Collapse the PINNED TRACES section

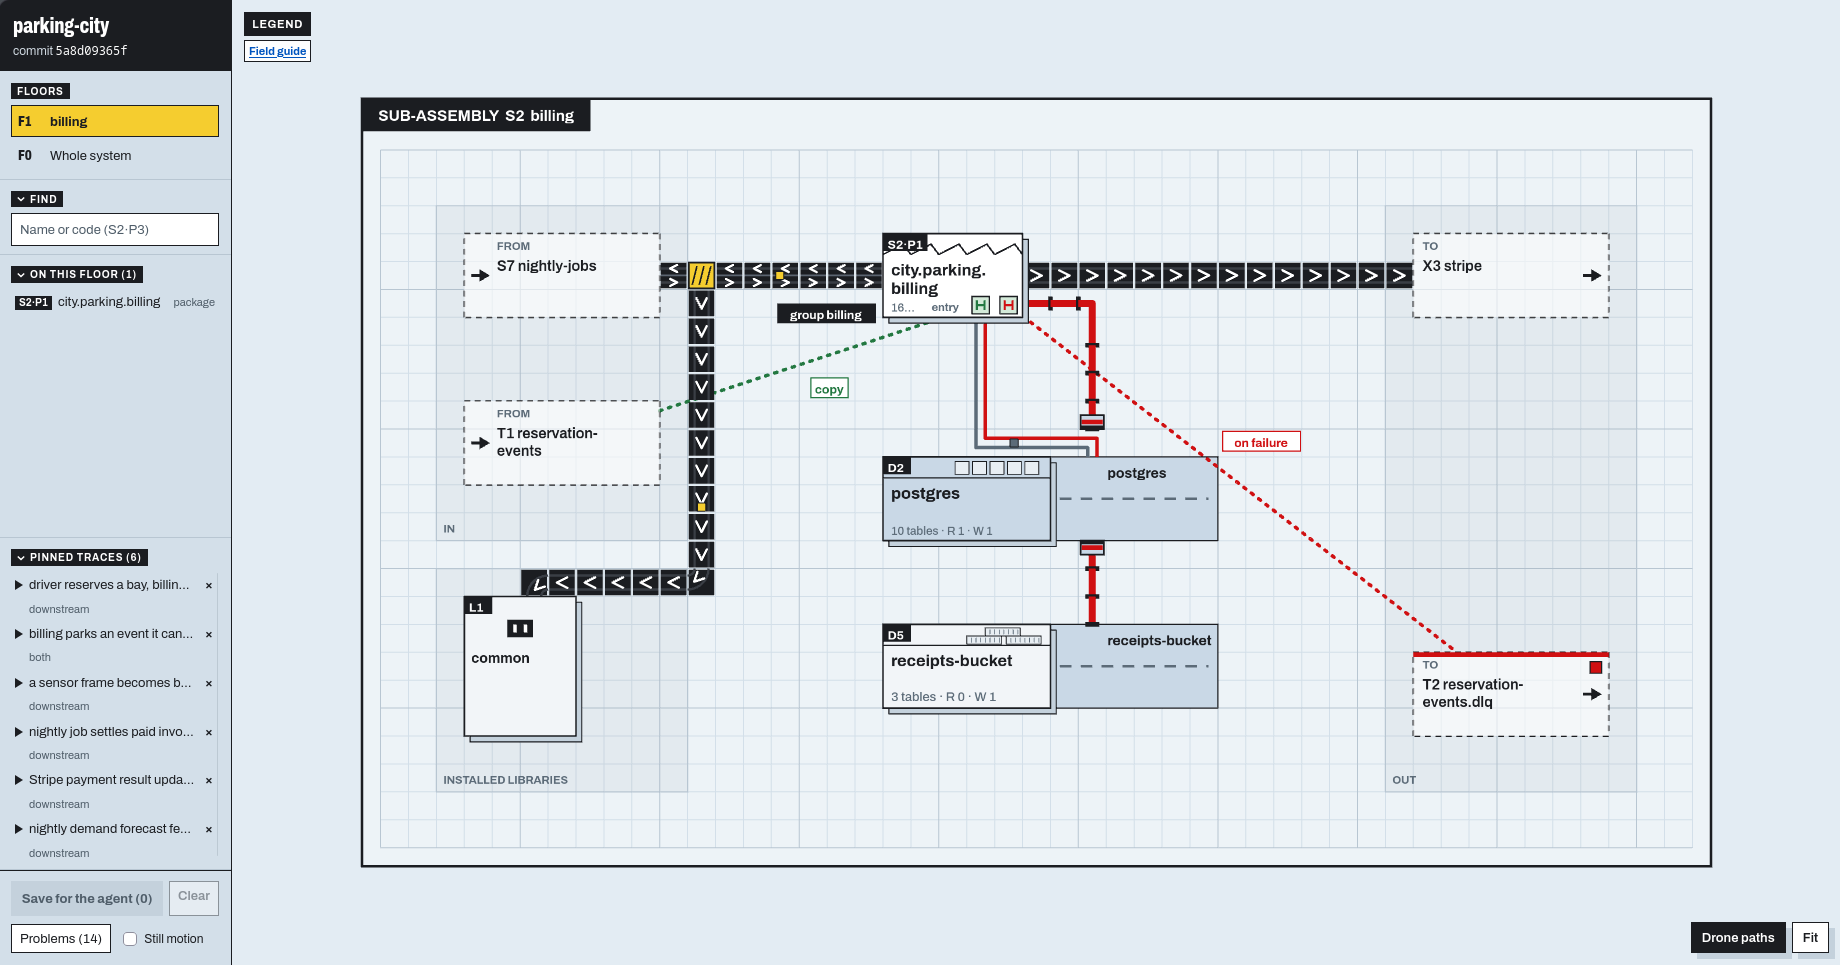tap(79, 557)
